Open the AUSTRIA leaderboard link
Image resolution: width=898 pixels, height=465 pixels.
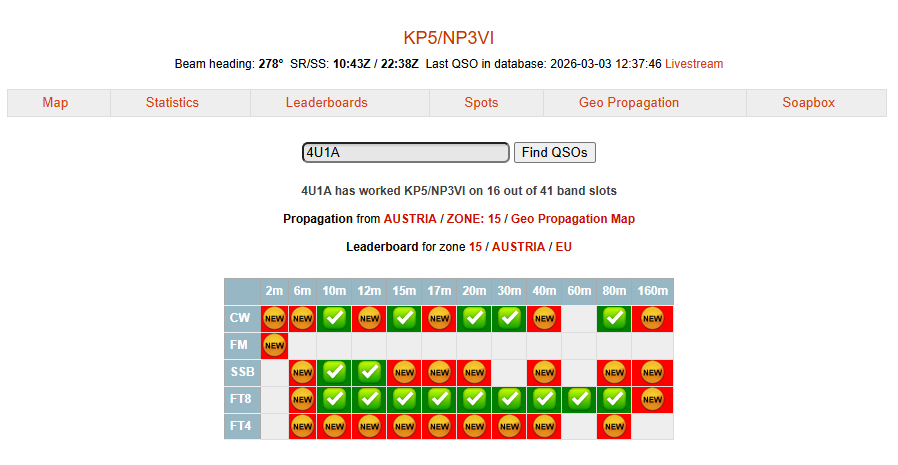[x=518, y=247]
